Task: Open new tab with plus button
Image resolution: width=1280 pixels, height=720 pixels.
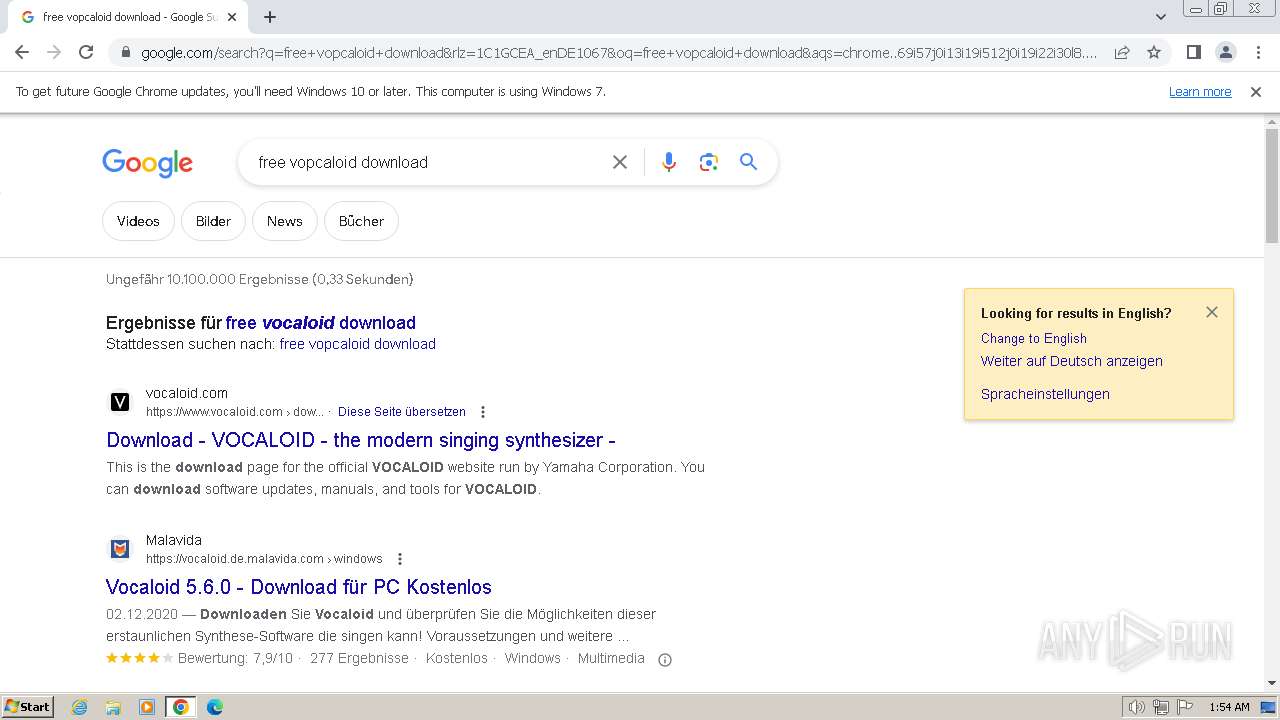Action: (x=270, y=17)
